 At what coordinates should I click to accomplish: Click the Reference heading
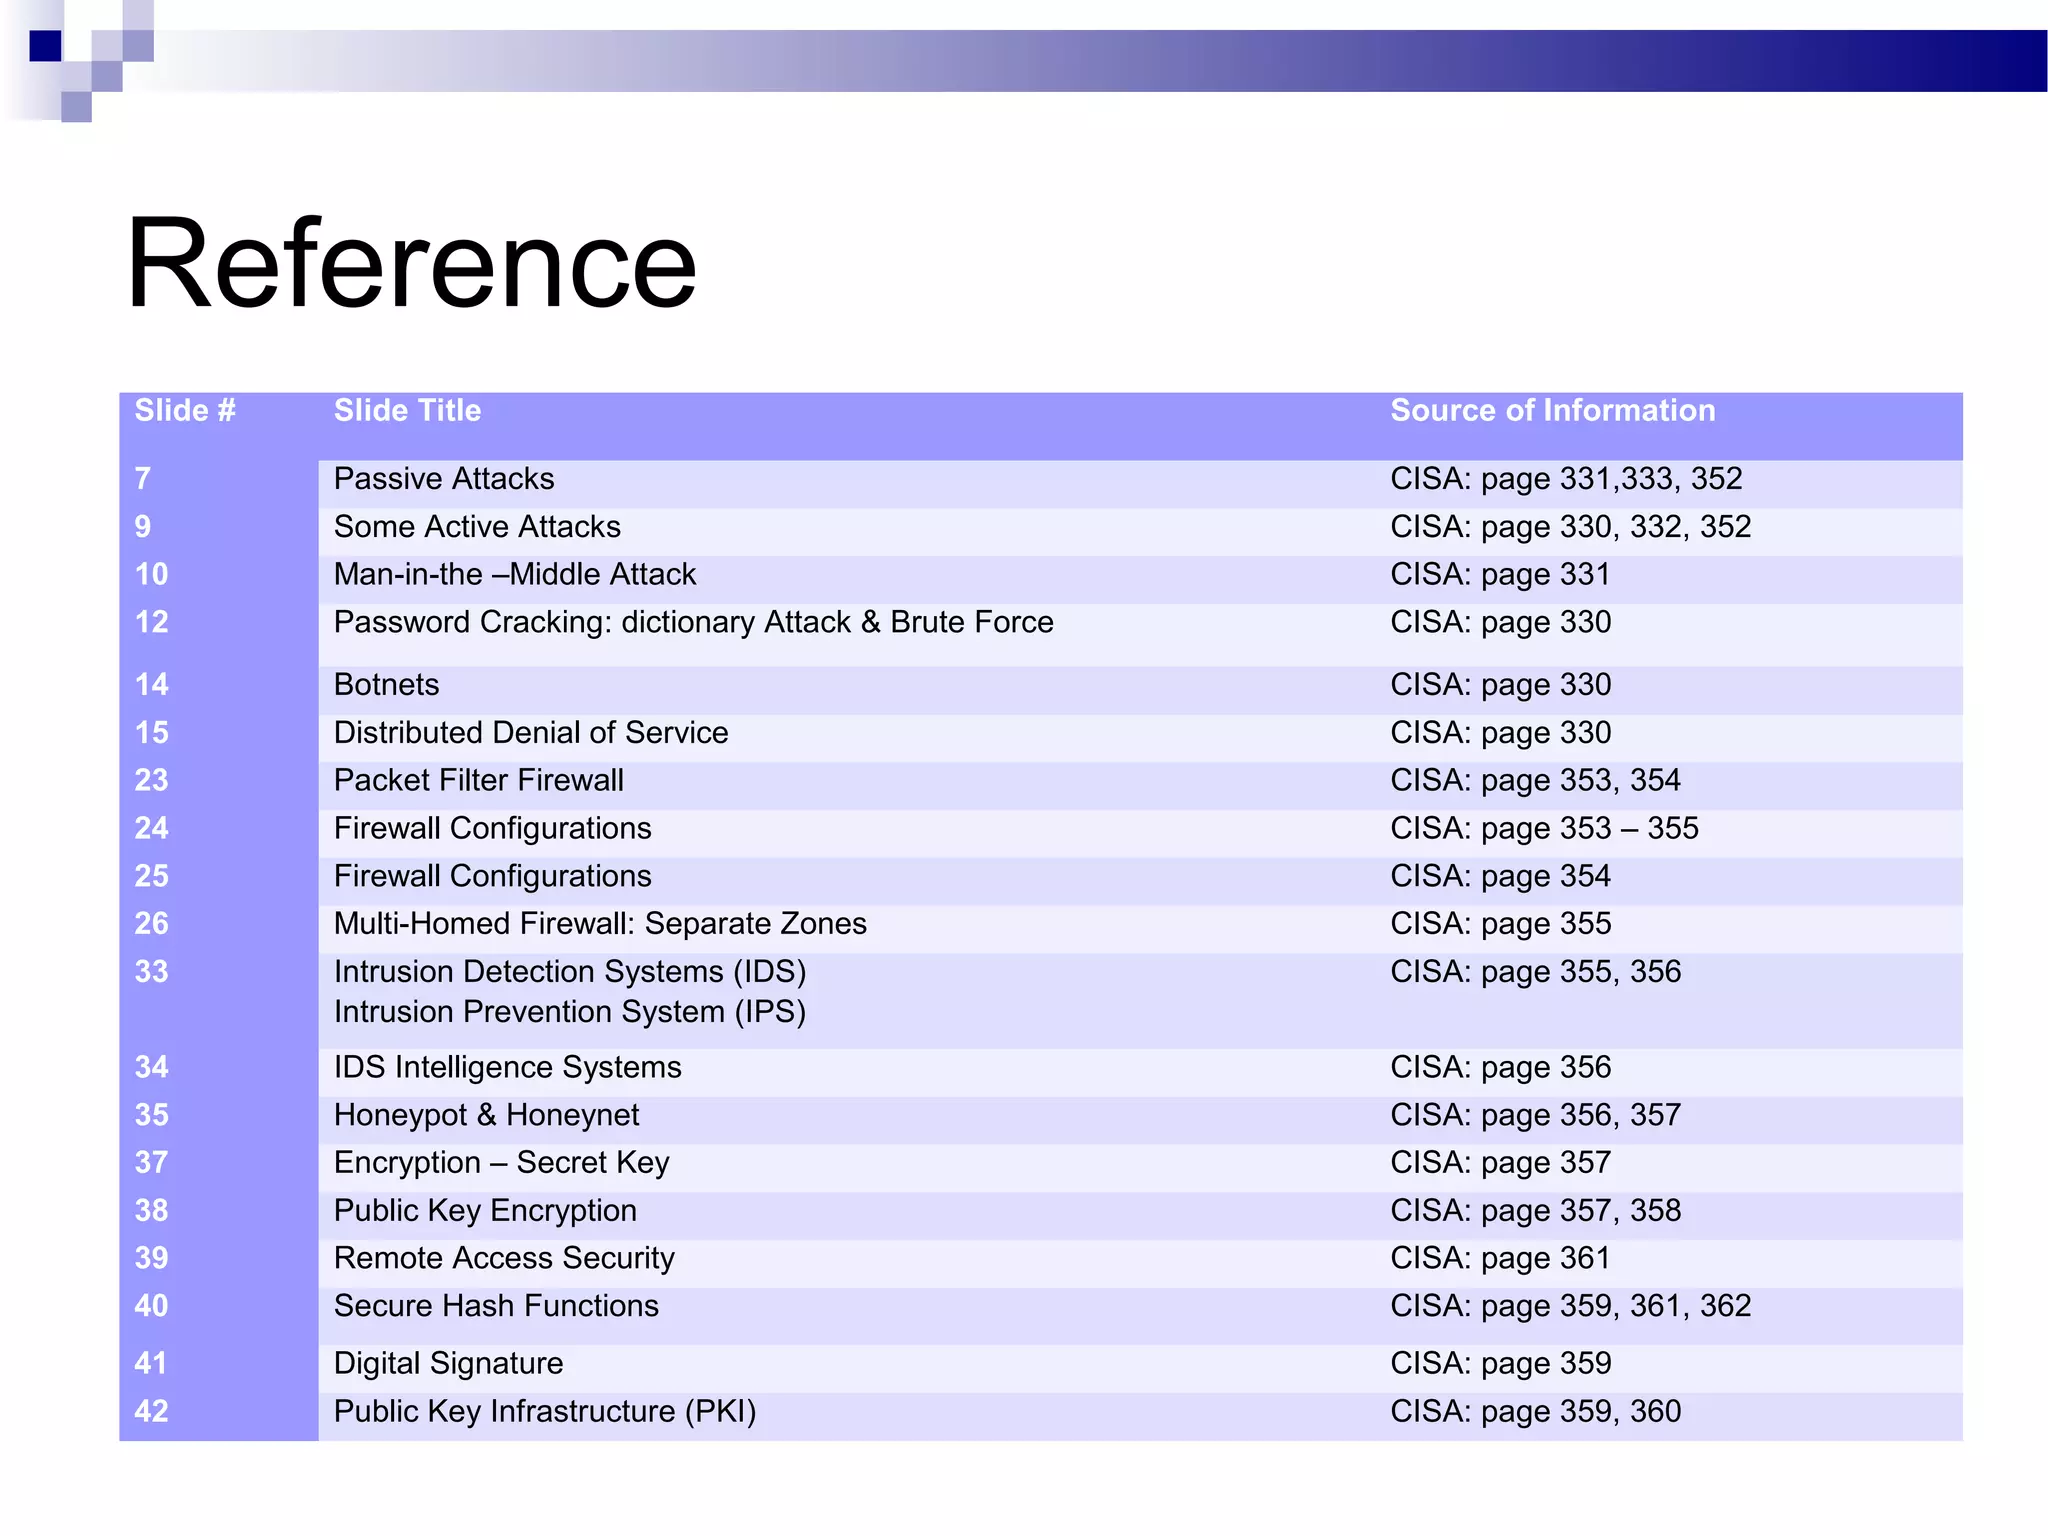pyautogui.click(x=411, y=265)
